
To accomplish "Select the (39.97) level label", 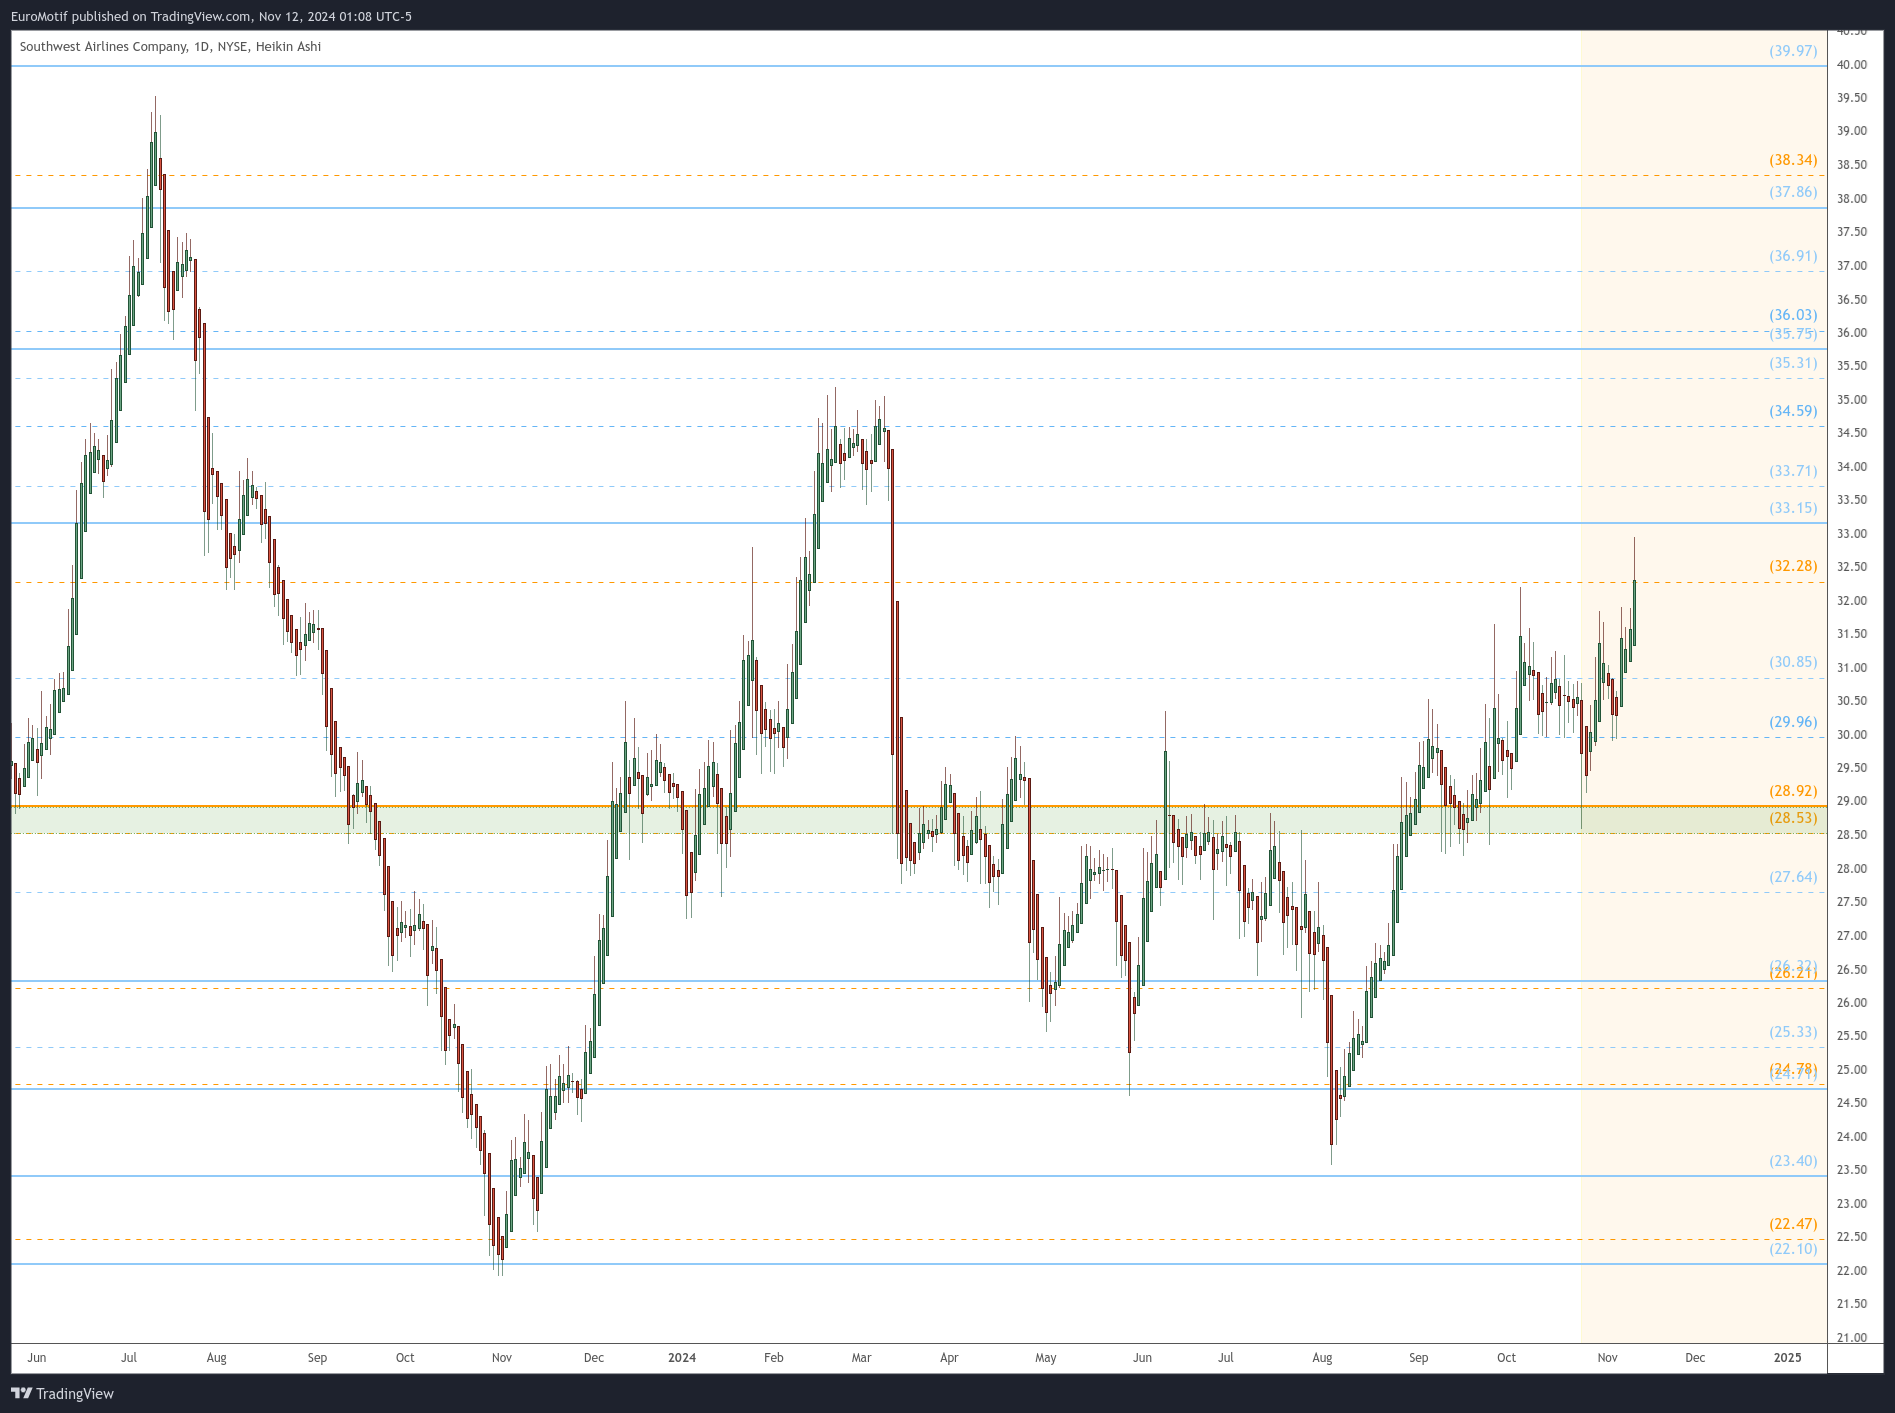I will pos(1793,51).
